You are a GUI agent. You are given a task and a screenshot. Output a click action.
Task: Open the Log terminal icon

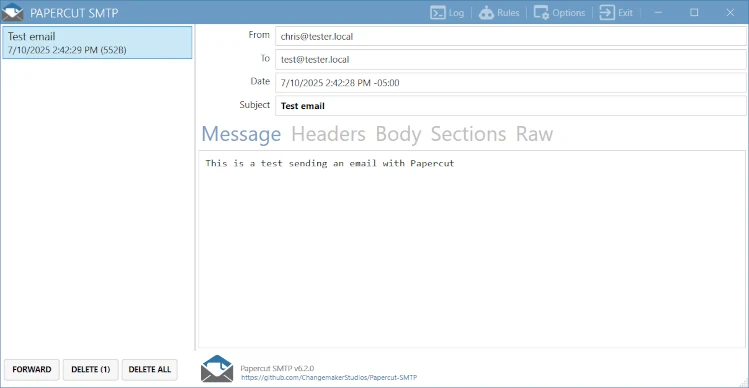(438, 13)
